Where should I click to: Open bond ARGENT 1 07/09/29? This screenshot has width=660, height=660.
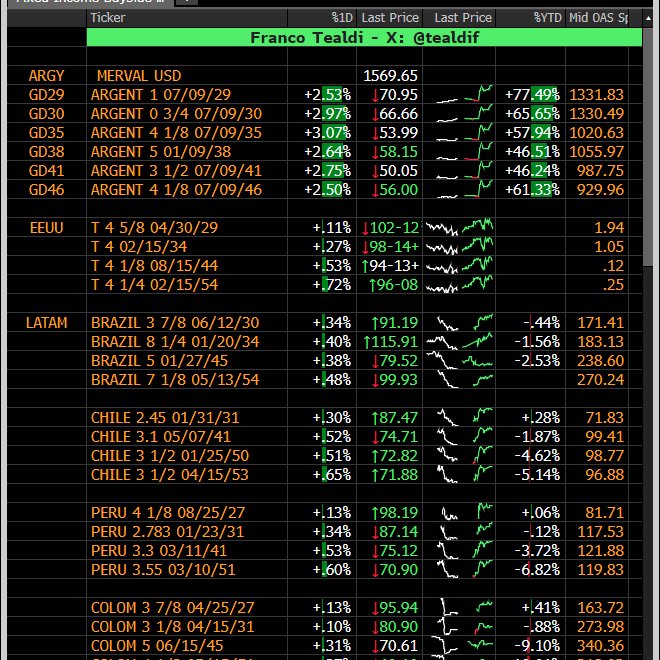coord(161,95)
